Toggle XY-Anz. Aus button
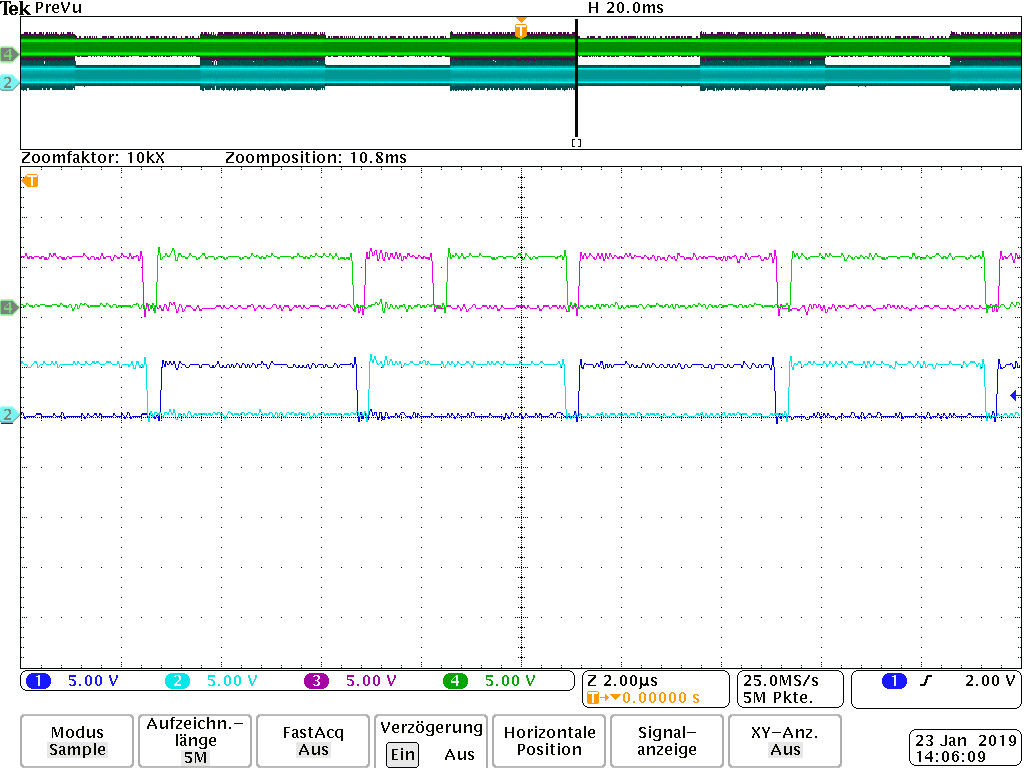Viewport: 1024px width, 768px height. pyautogui.click(x=784, y=741)
